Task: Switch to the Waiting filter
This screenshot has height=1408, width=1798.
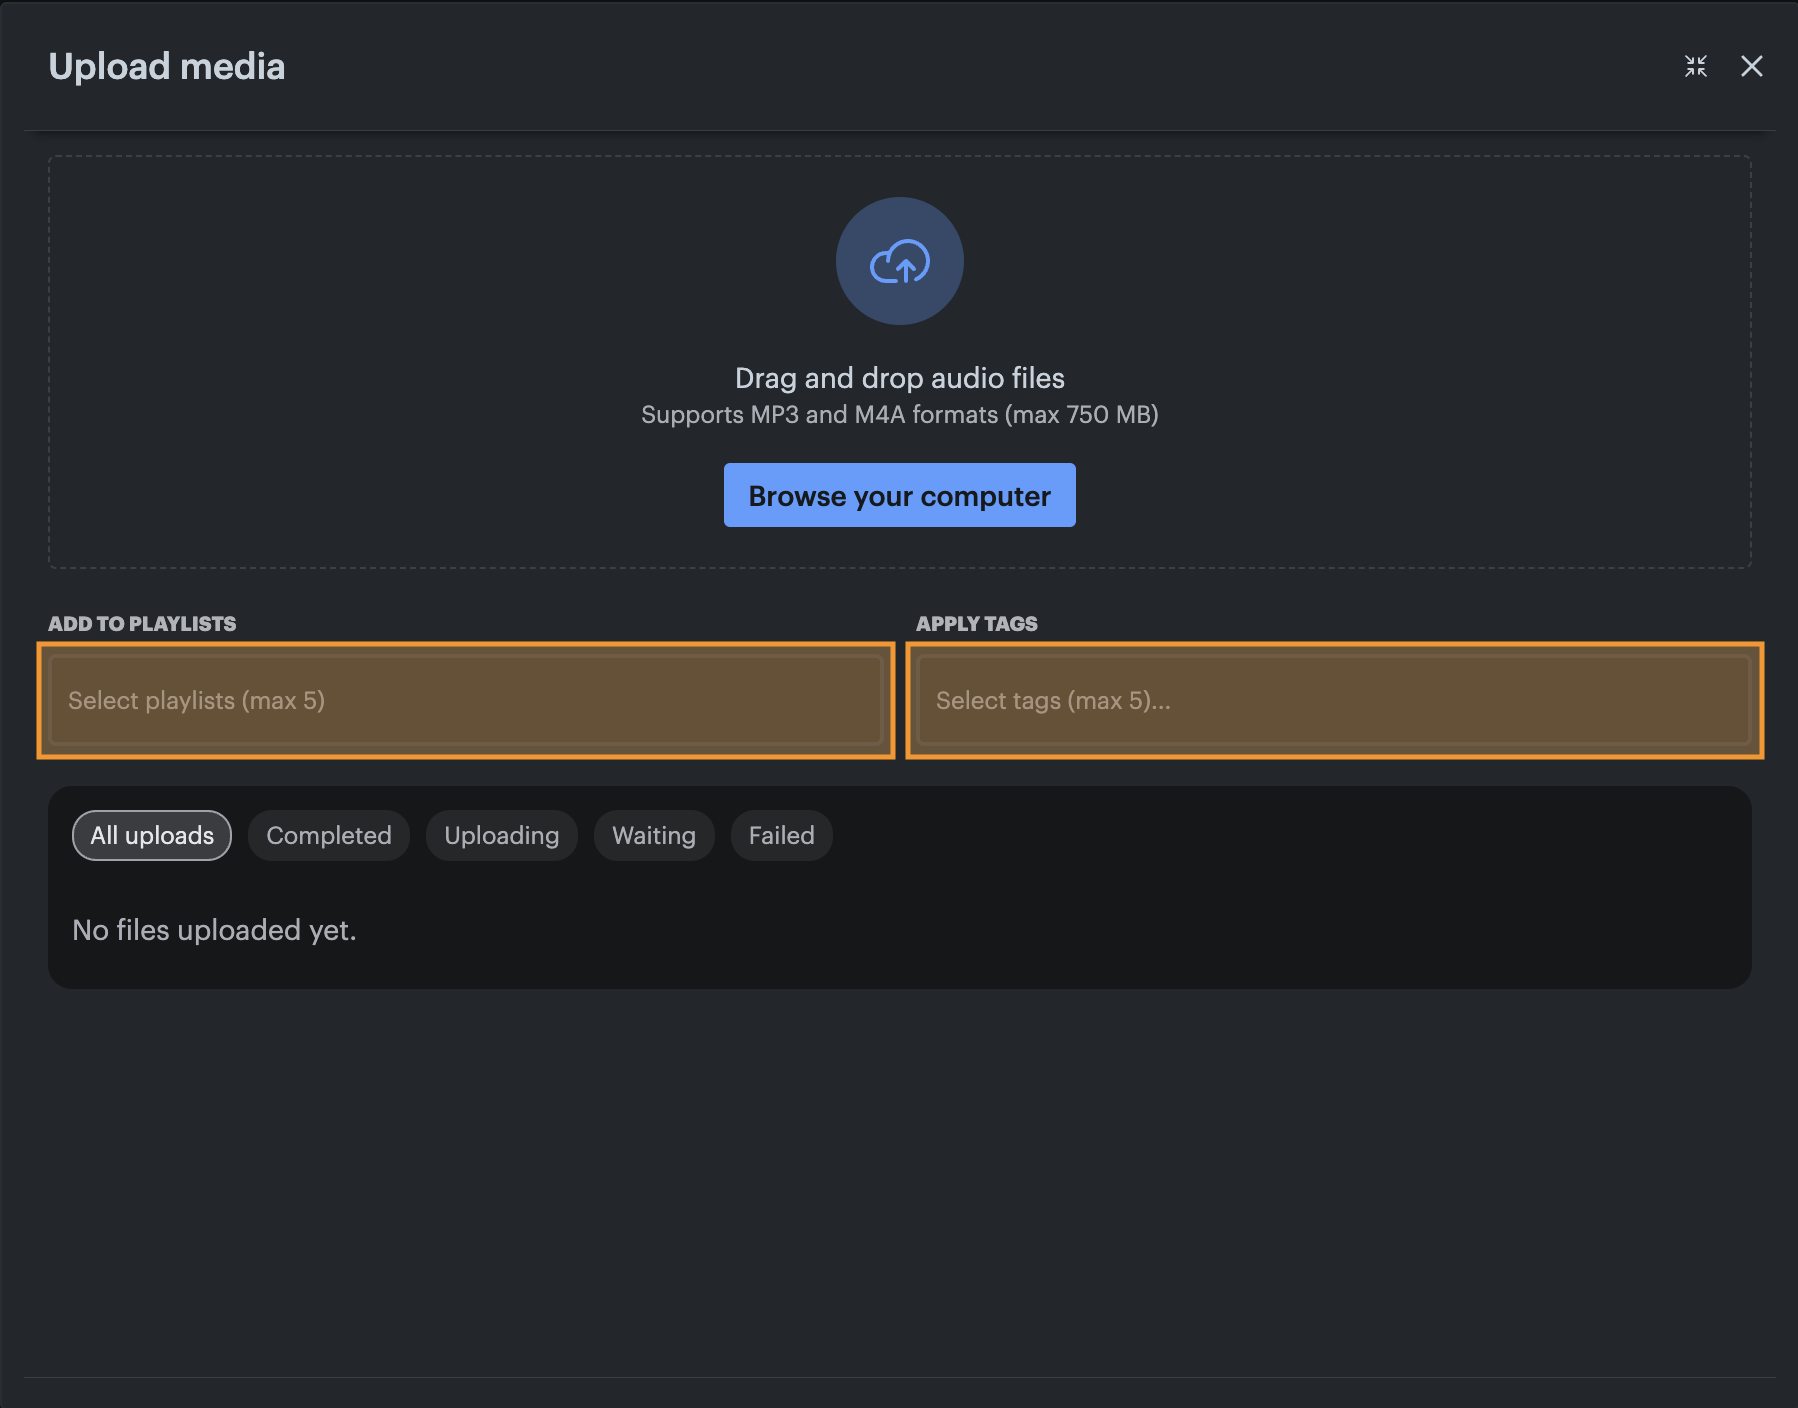Action: (654, 835)
